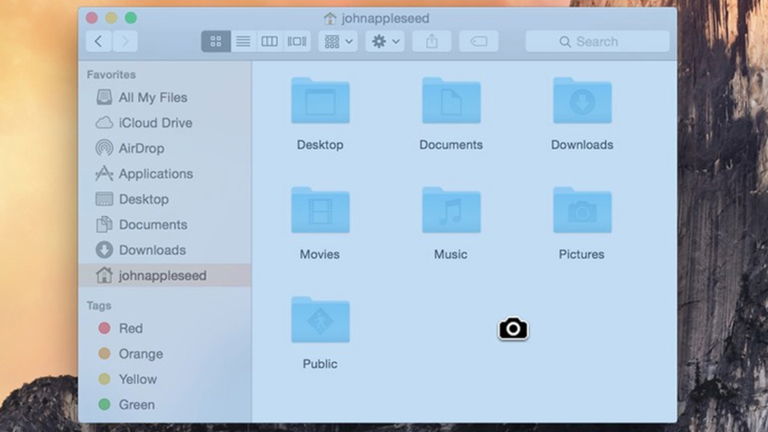The height and width of the screenshot is (432, 768).
Task: Select All My Files in sidebar
Action: coord(165,97)
